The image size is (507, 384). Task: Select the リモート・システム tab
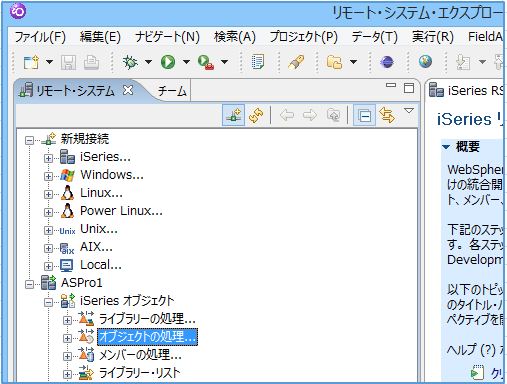(x=75, y=91)
